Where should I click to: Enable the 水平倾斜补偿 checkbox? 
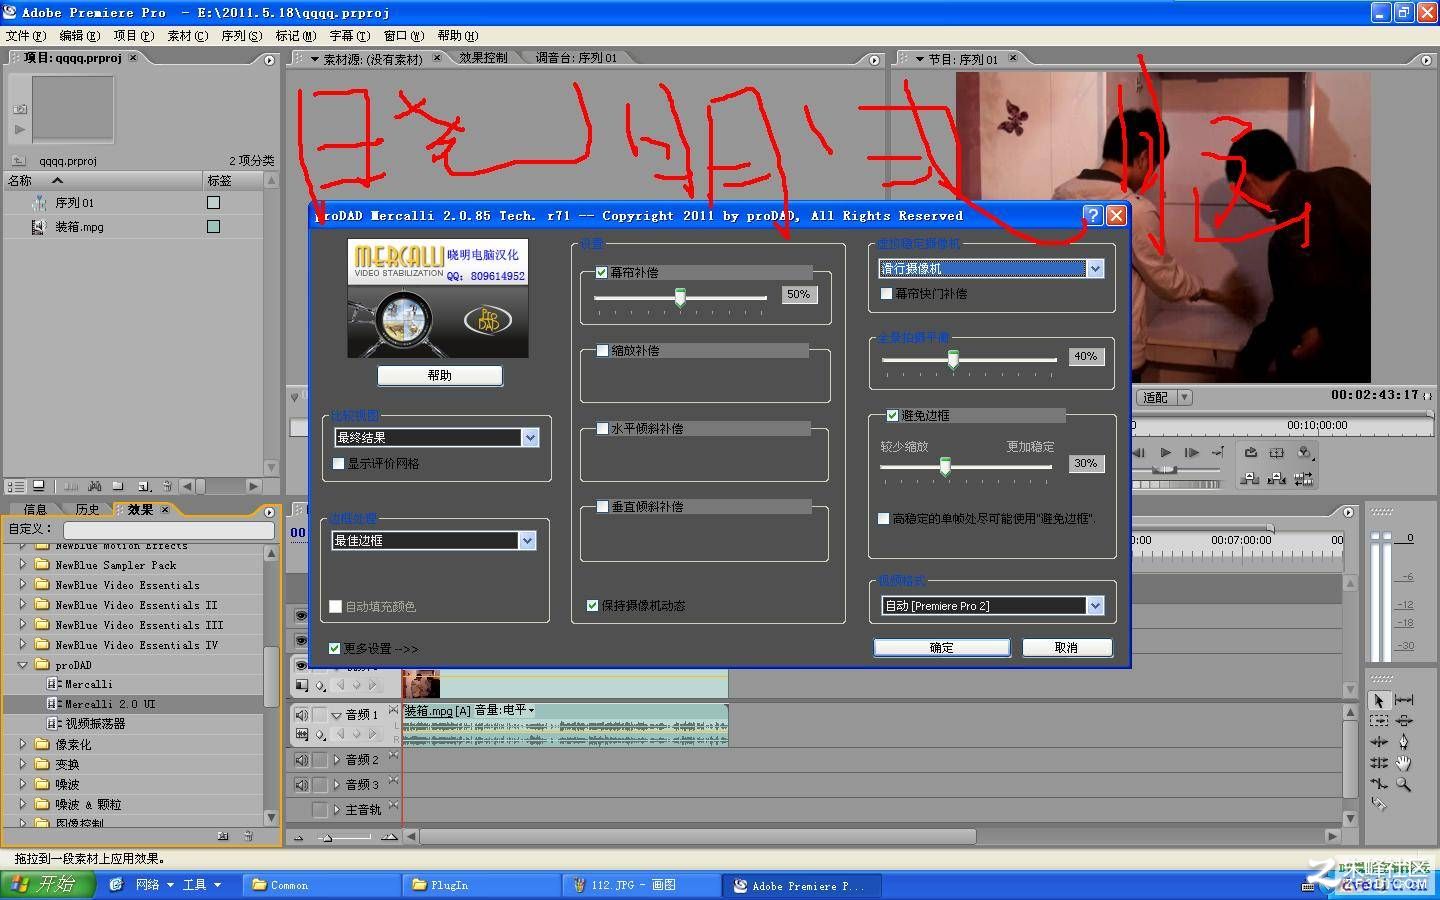[602, 428]
